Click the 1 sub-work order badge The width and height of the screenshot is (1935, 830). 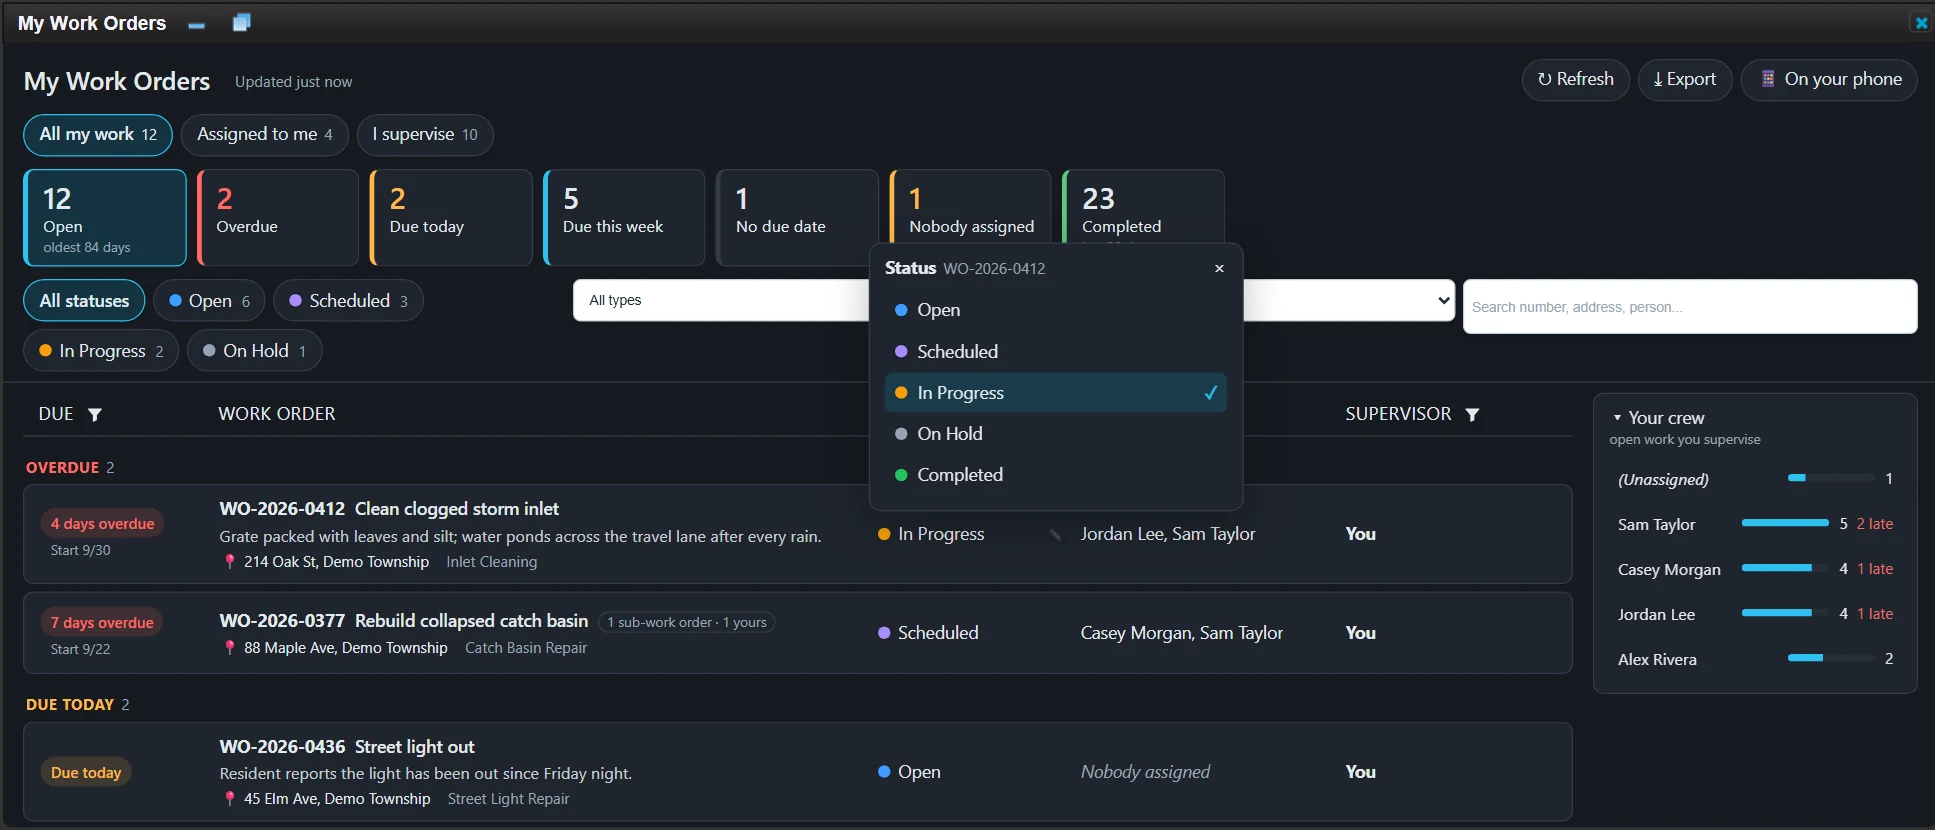687,622
